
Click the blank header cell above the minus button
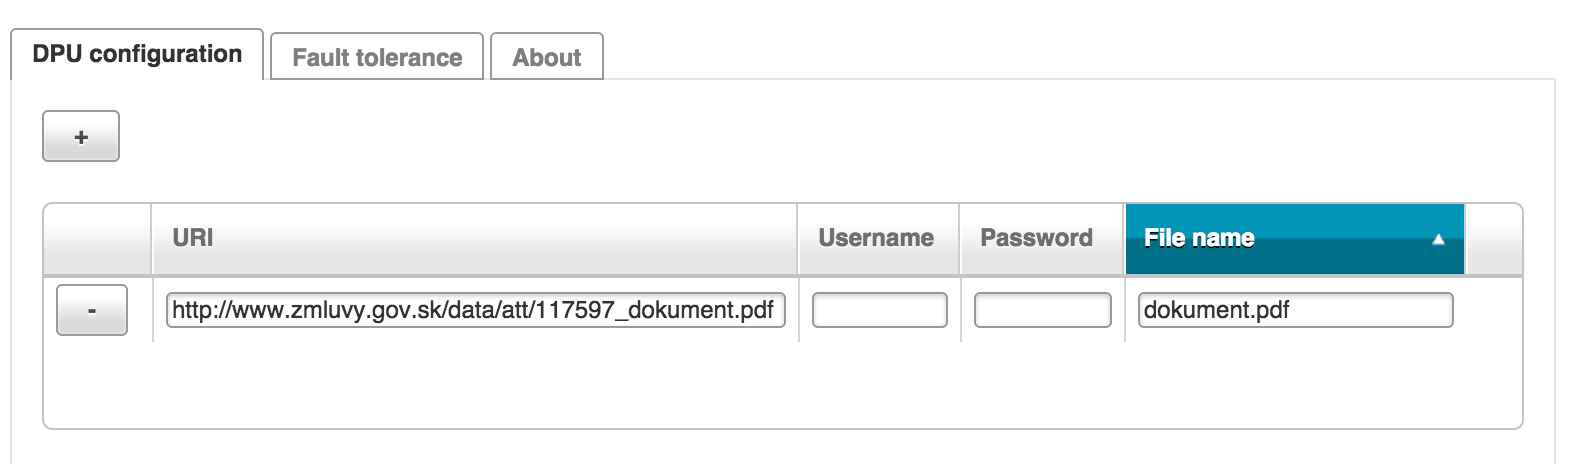(x=98, y=238)
